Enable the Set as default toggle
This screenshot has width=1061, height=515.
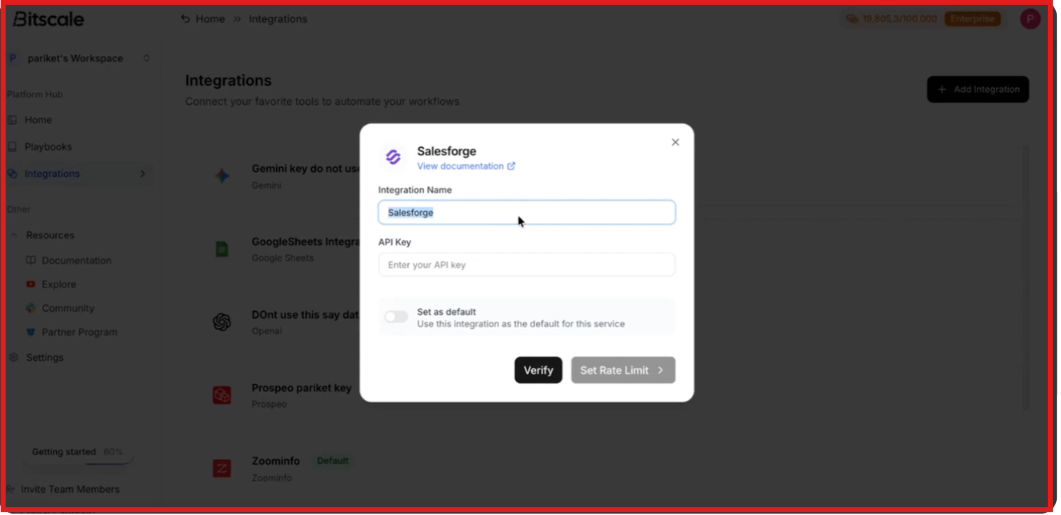(x=396, y=317)
